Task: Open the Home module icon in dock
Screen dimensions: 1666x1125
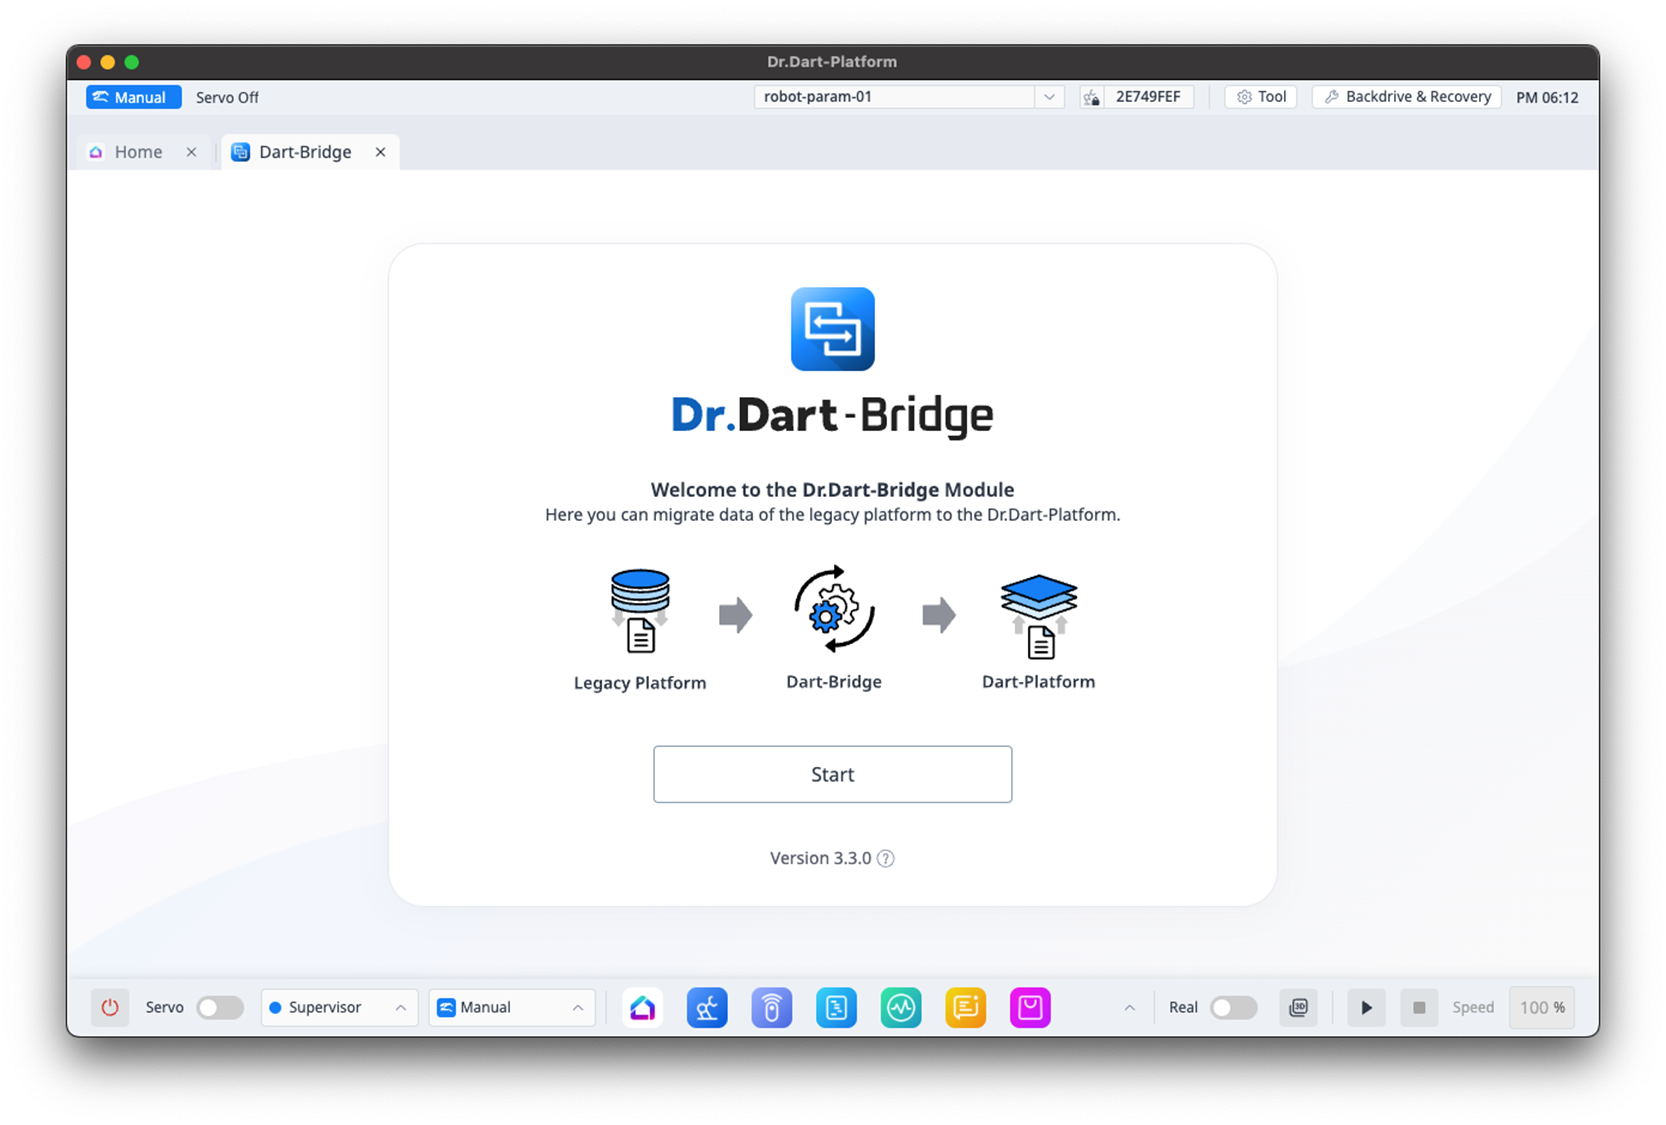Action: click(x=642, y=1007)
